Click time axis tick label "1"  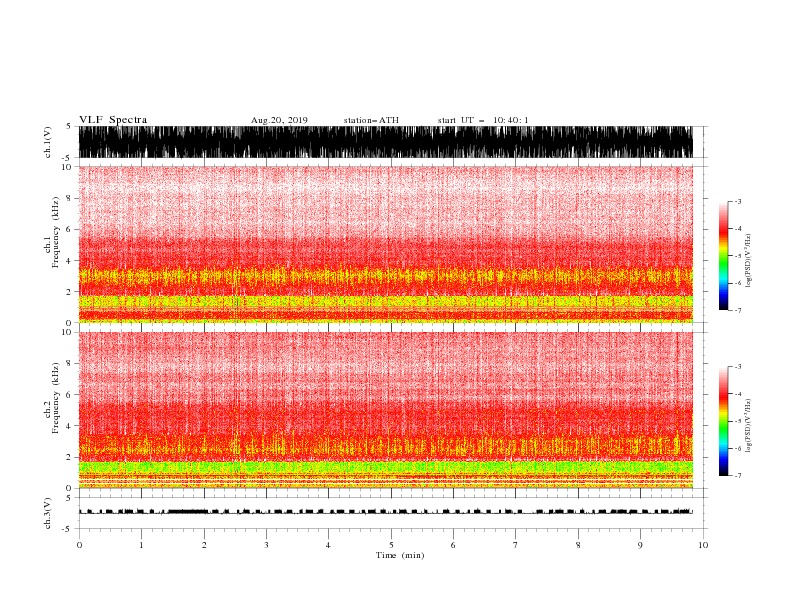point(141,545)
